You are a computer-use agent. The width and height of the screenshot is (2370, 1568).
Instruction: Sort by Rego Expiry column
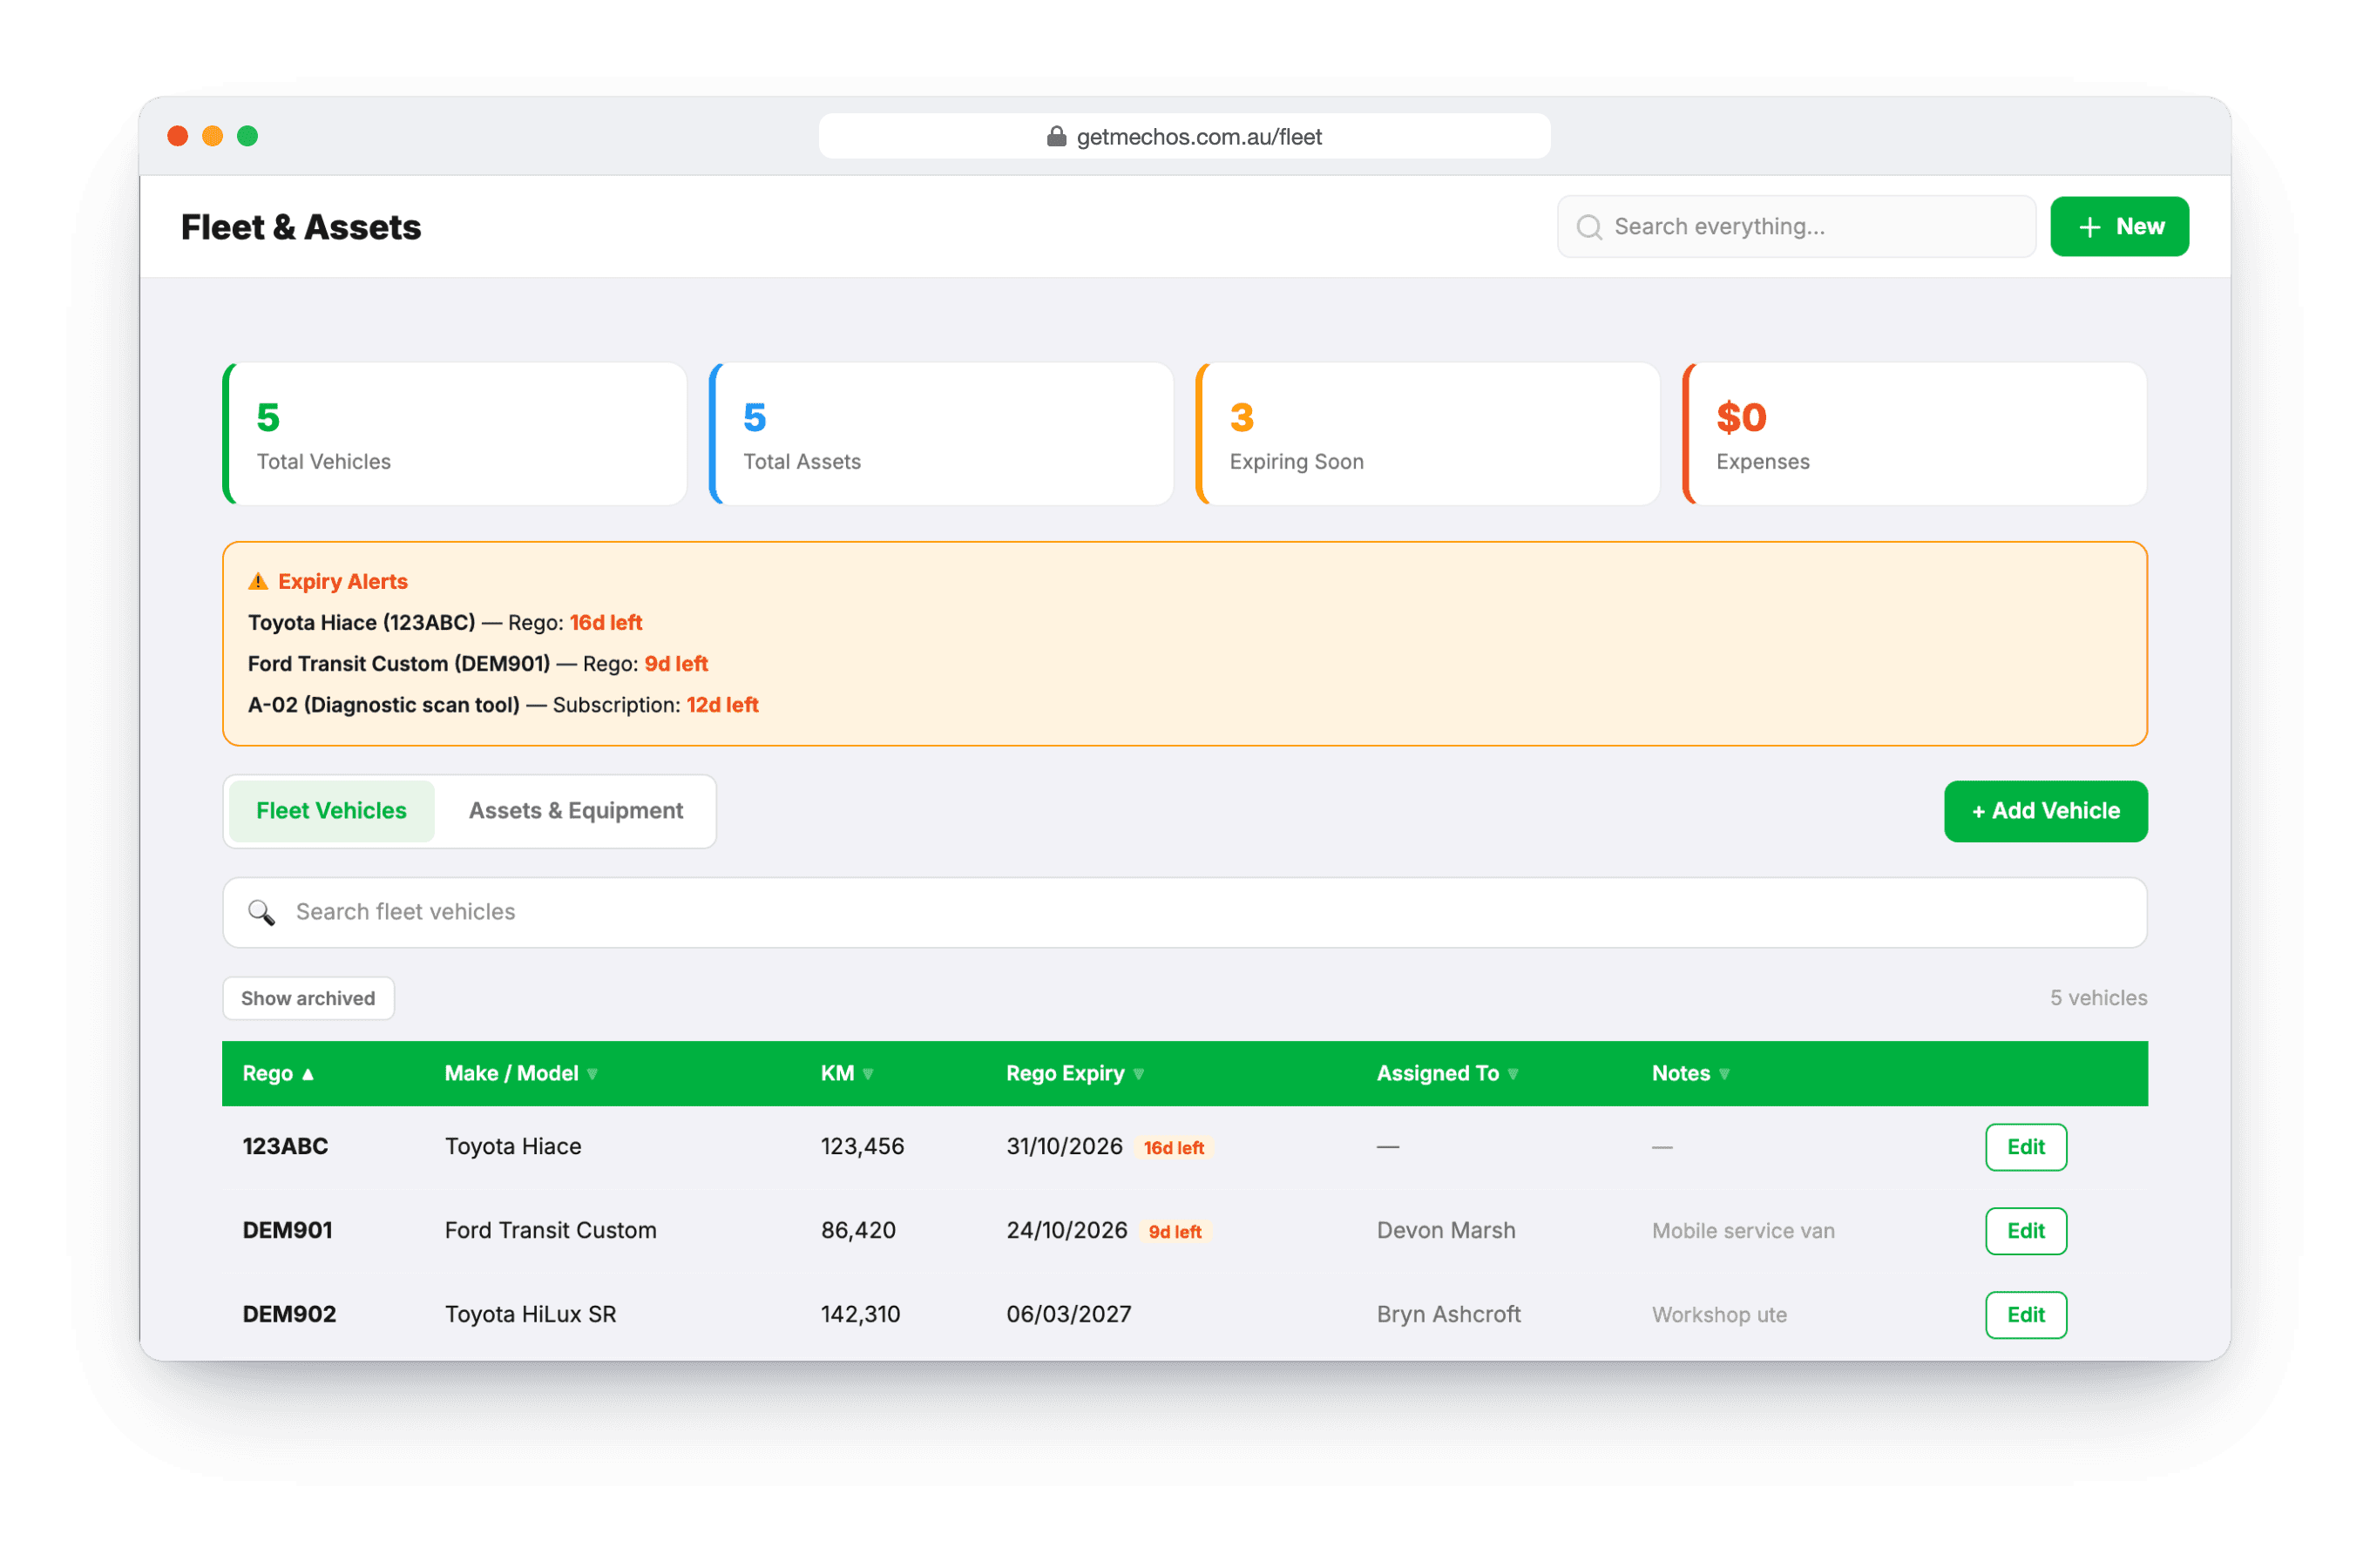click(x=1075, y=1073)
